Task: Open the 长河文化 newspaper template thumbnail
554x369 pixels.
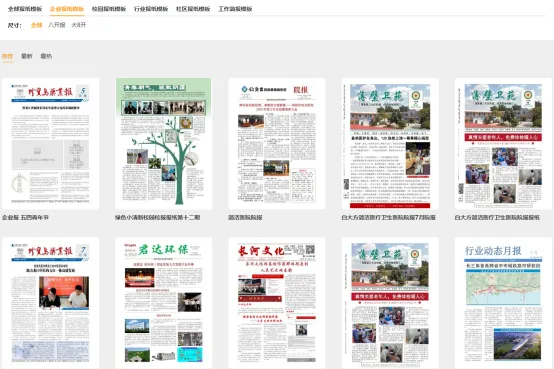Action: [x=277, y=303]
